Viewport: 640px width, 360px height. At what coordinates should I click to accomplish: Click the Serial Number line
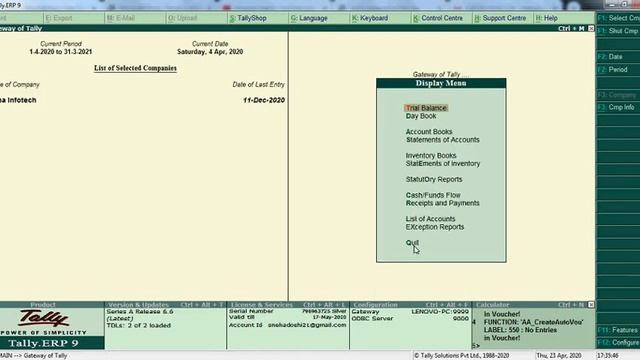(x=287, y=311)
